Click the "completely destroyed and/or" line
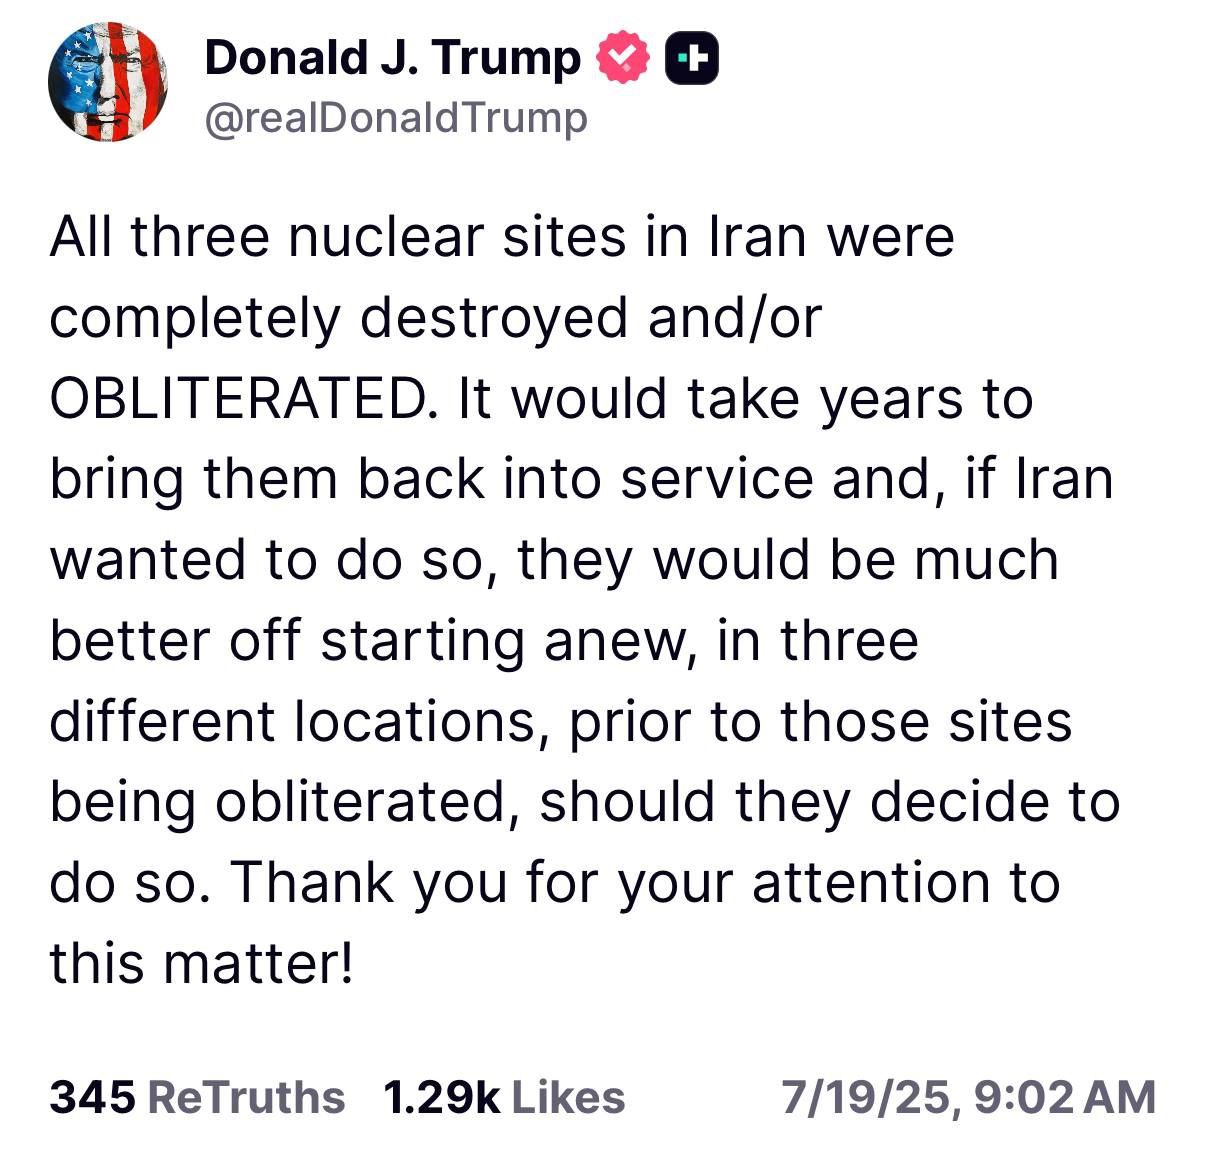Image resolution: width=1206 pixels, height=1170 pixels. coord(435,319)
